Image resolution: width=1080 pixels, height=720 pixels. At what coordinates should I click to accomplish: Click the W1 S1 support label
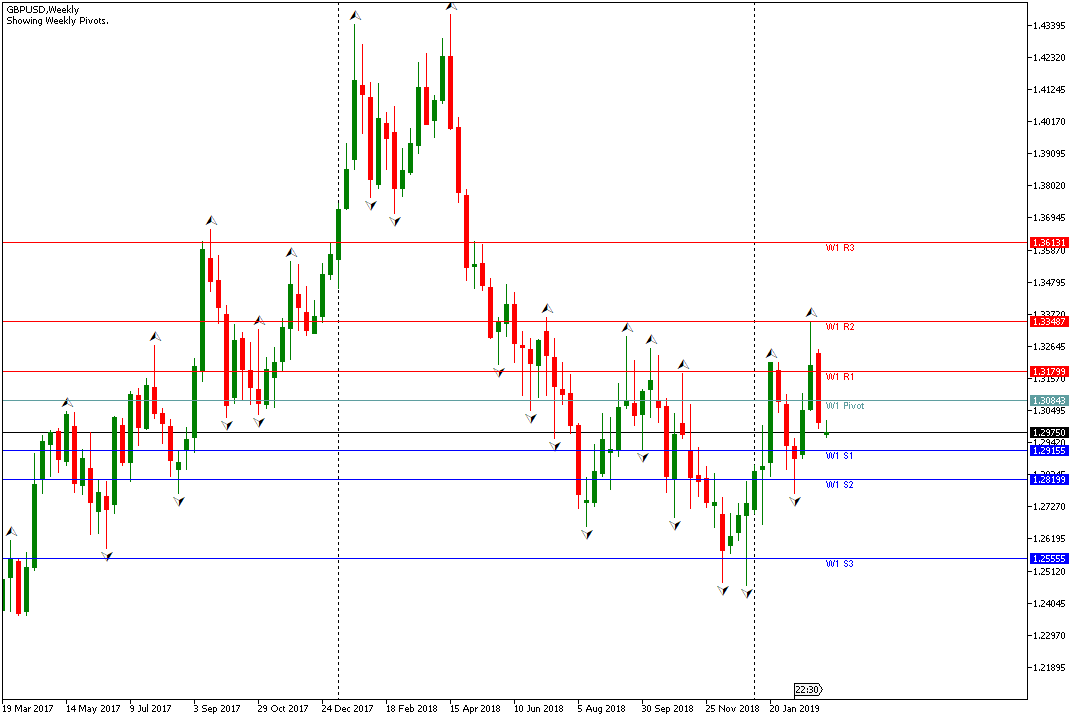840,456
